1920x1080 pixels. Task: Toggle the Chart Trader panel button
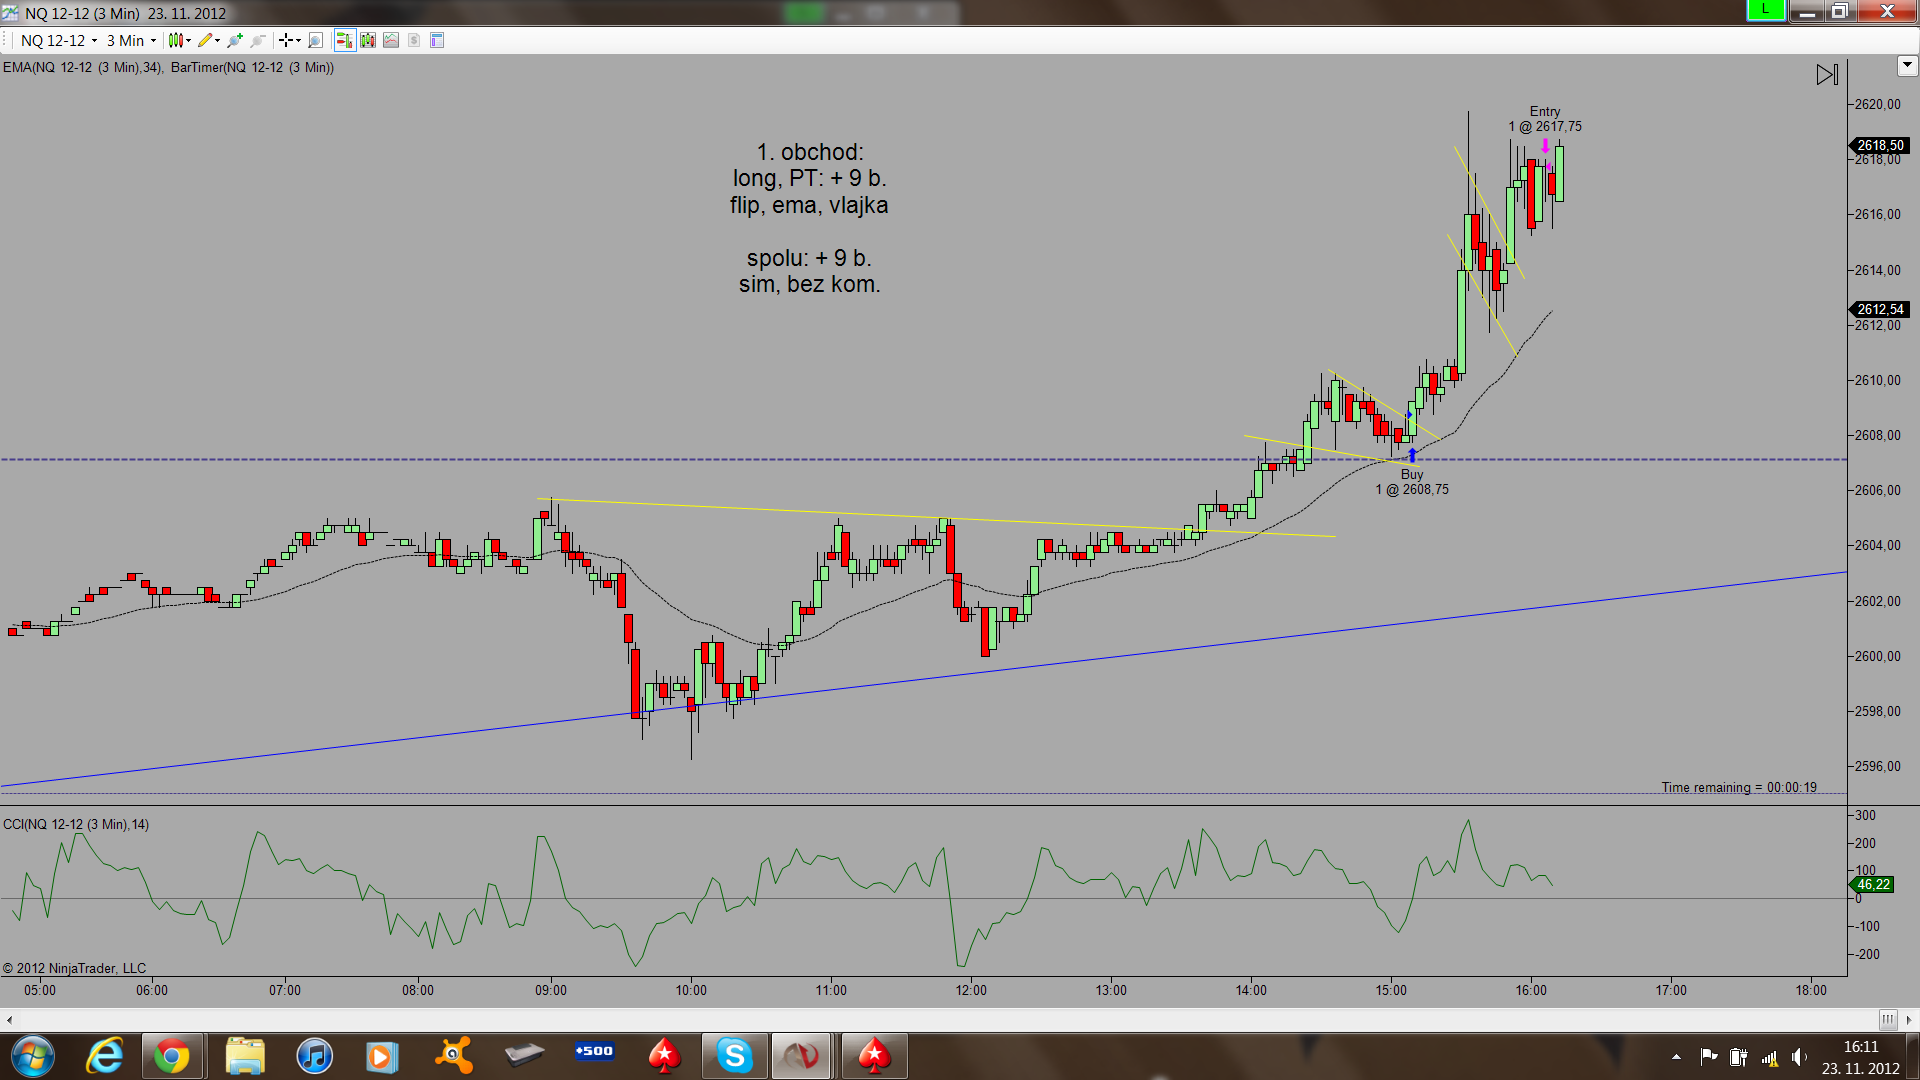pyautogui.click(x=344, y=40)
